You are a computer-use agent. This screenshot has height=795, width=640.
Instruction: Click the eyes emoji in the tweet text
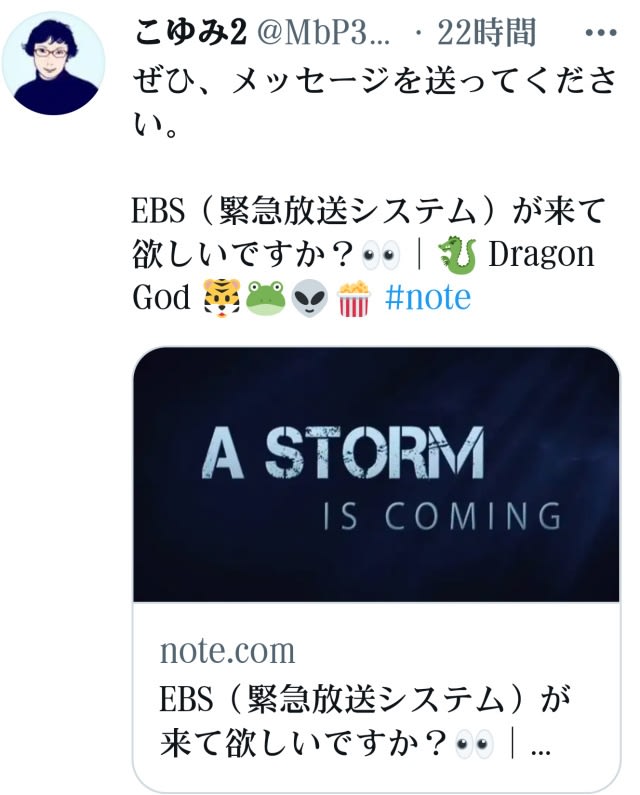380,255
